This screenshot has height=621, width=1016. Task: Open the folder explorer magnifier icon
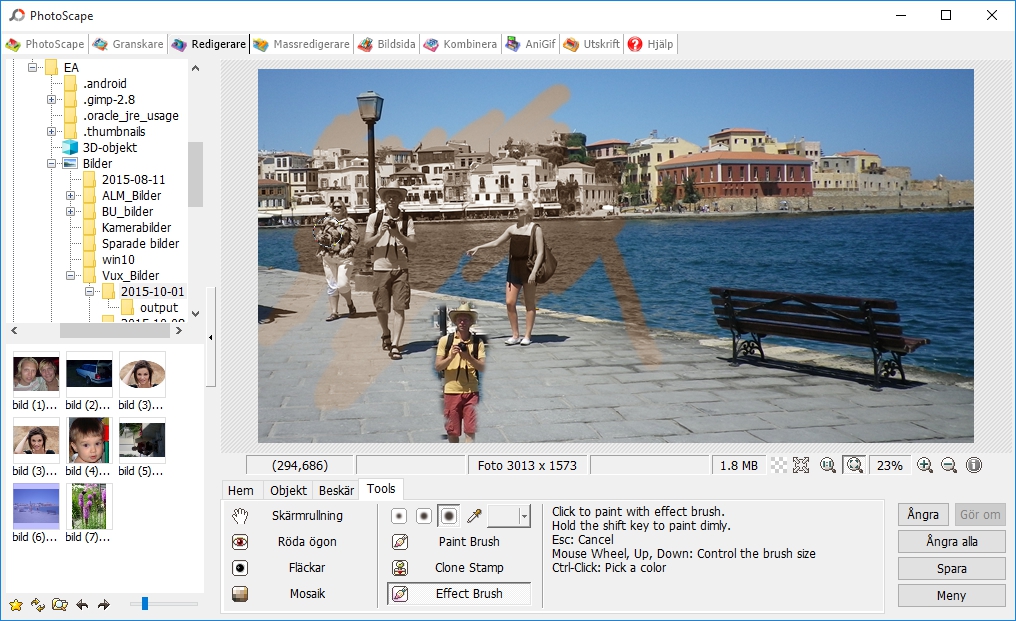pos(60,605)
